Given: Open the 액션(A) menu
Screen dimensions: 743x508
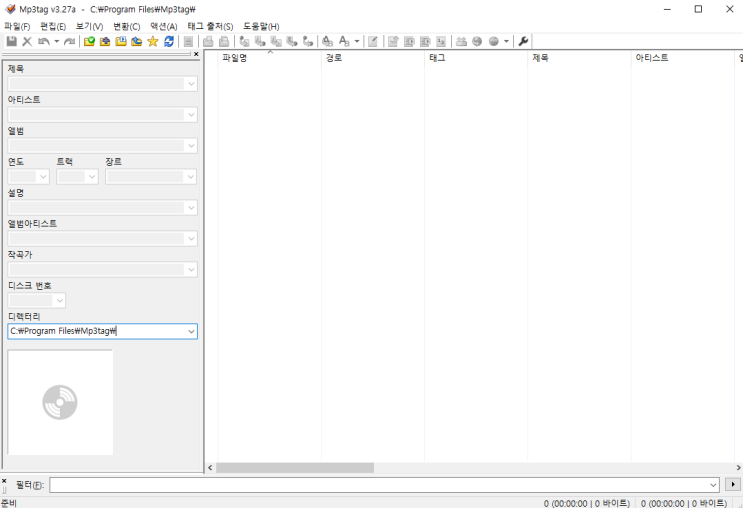Looking at the screenshot, I should click(164, 27).
